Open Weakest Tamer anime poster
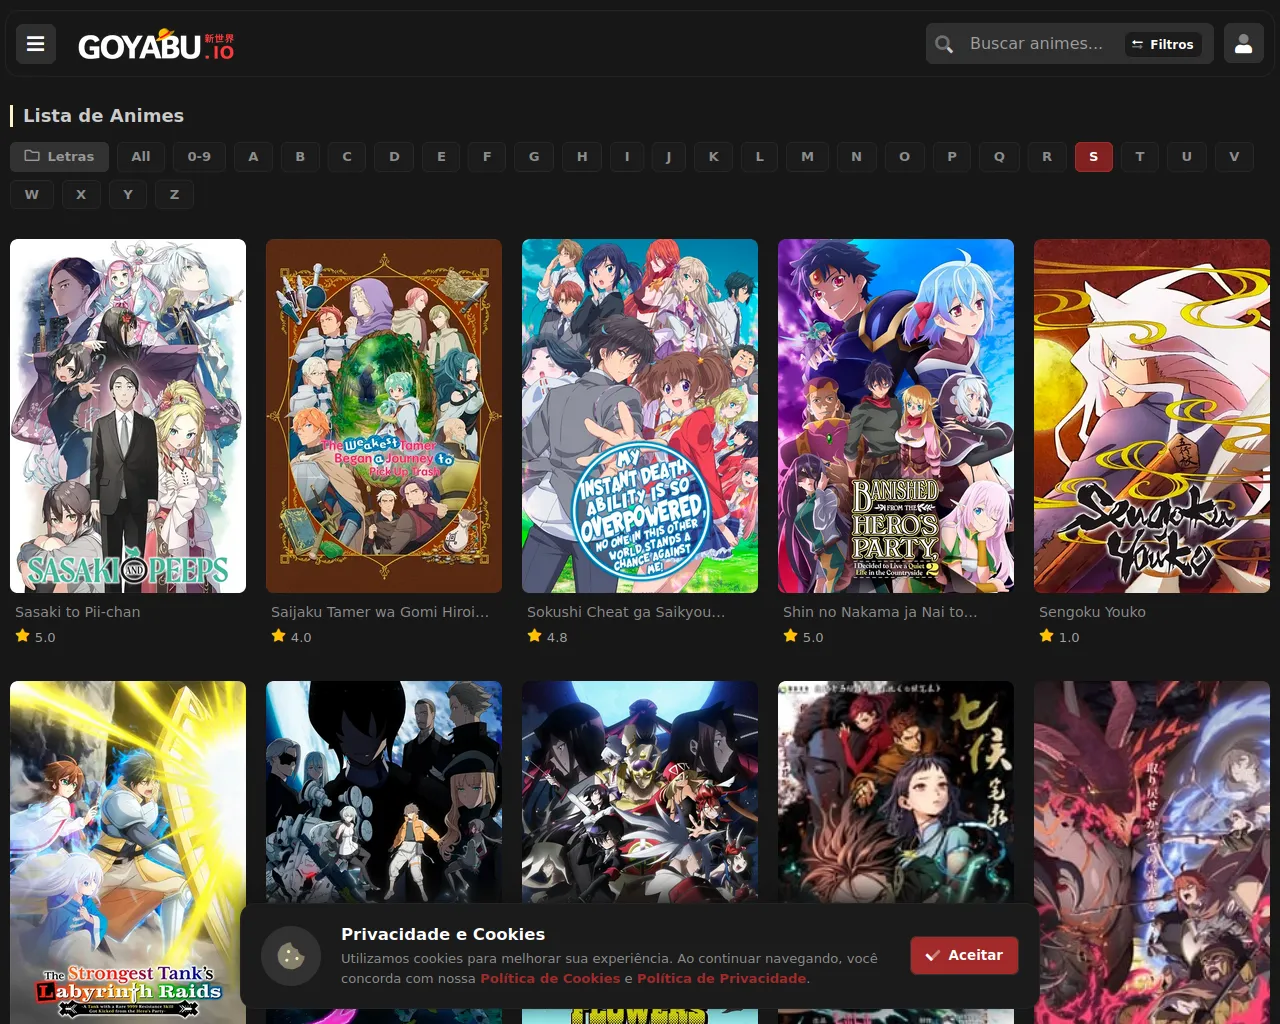 click(384, 416)
